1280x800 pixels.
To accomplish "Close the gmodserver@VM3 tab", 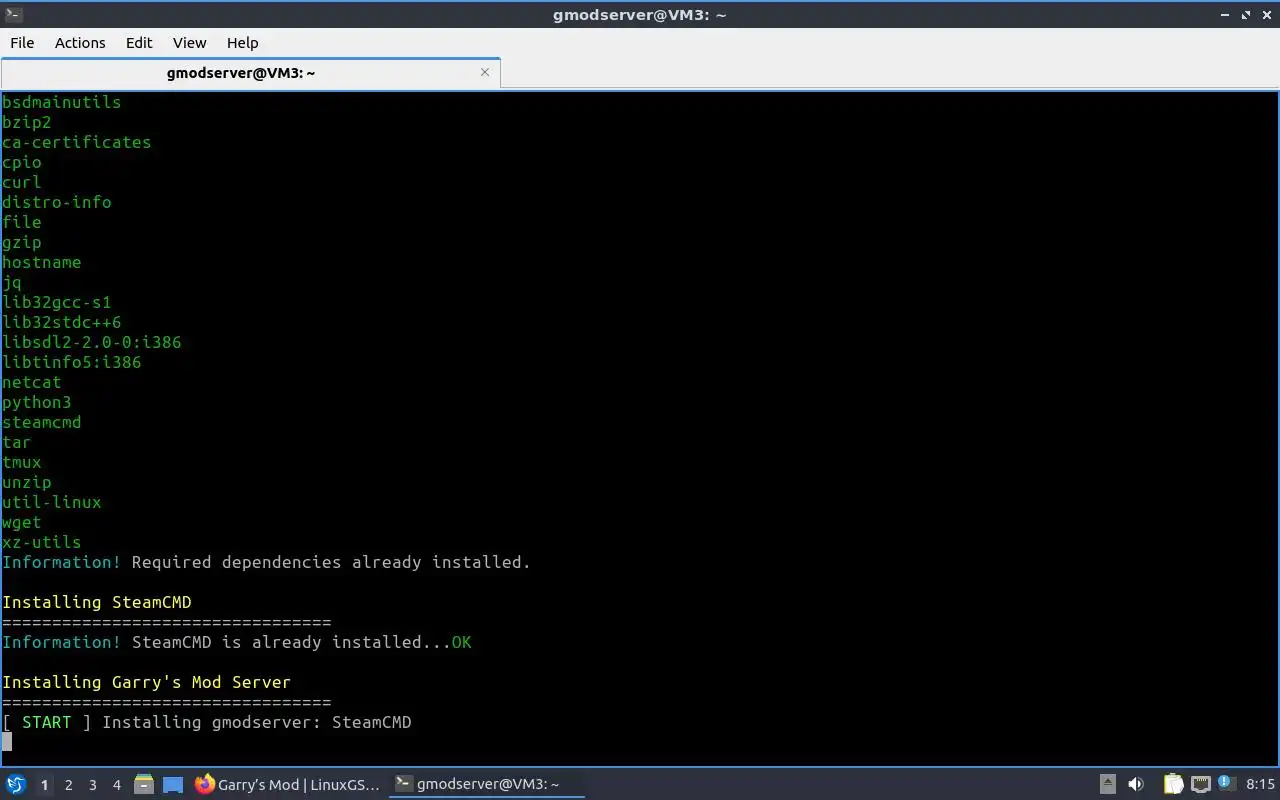I will click(x=485, y=72).
